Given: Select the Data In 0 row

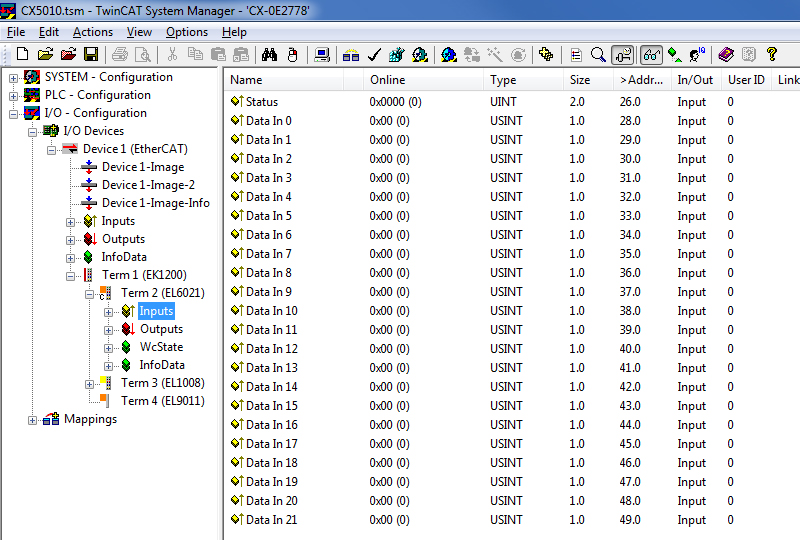Looking at the screenshot, I should (510, 120).
